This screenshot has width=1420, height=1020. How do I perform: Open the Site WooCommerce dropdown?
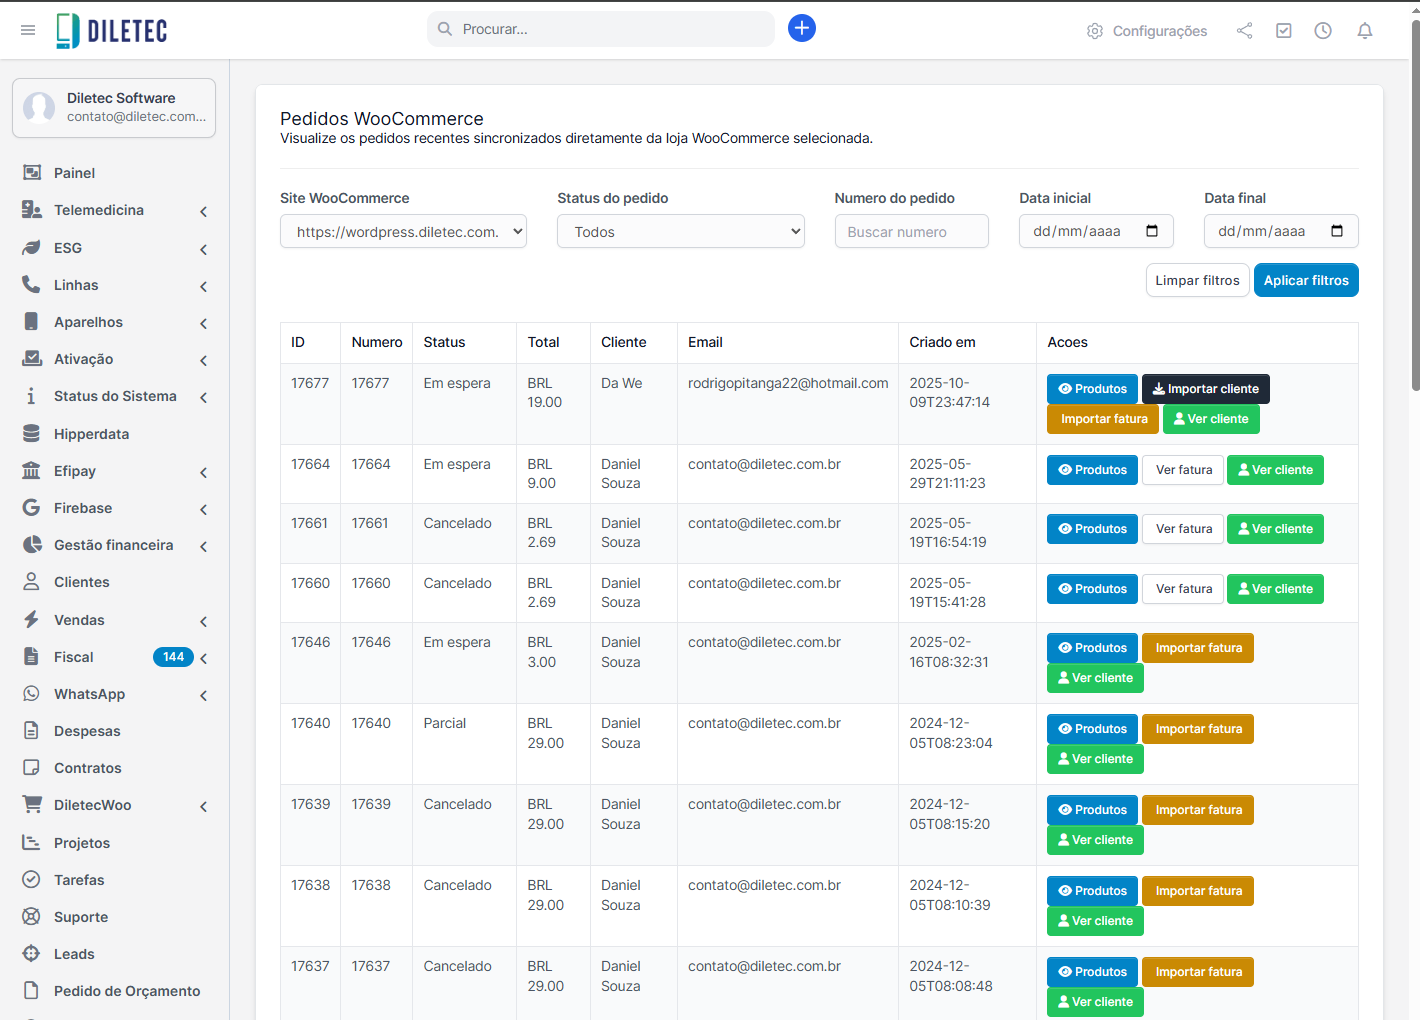[403, 232]
